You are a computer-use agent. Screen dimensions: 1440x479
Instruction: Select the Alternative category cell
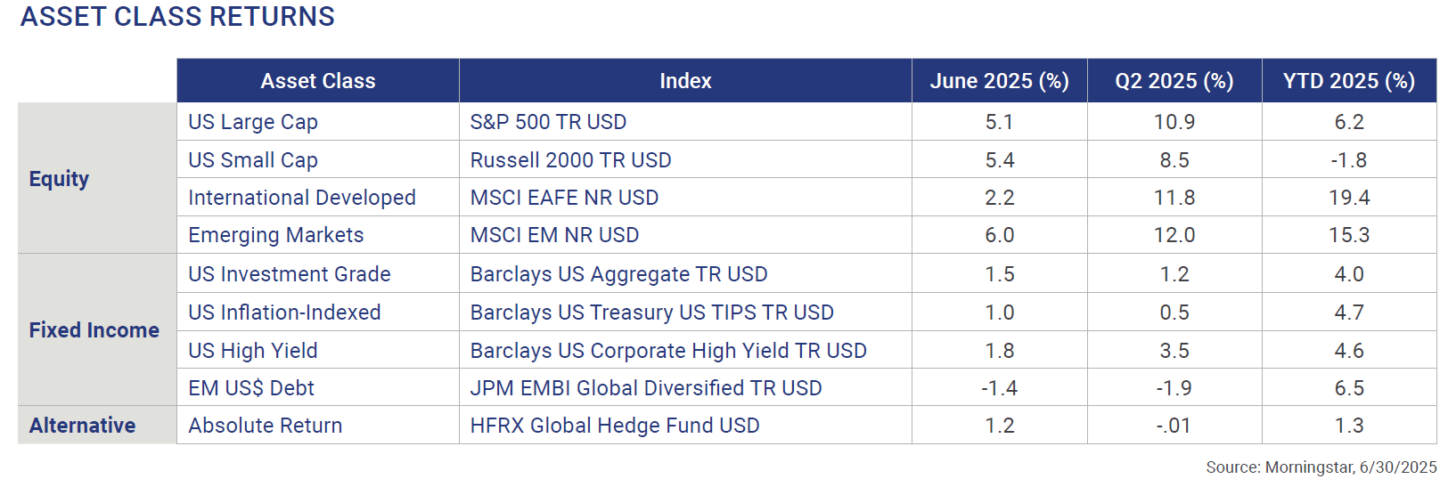pos(82,425)
